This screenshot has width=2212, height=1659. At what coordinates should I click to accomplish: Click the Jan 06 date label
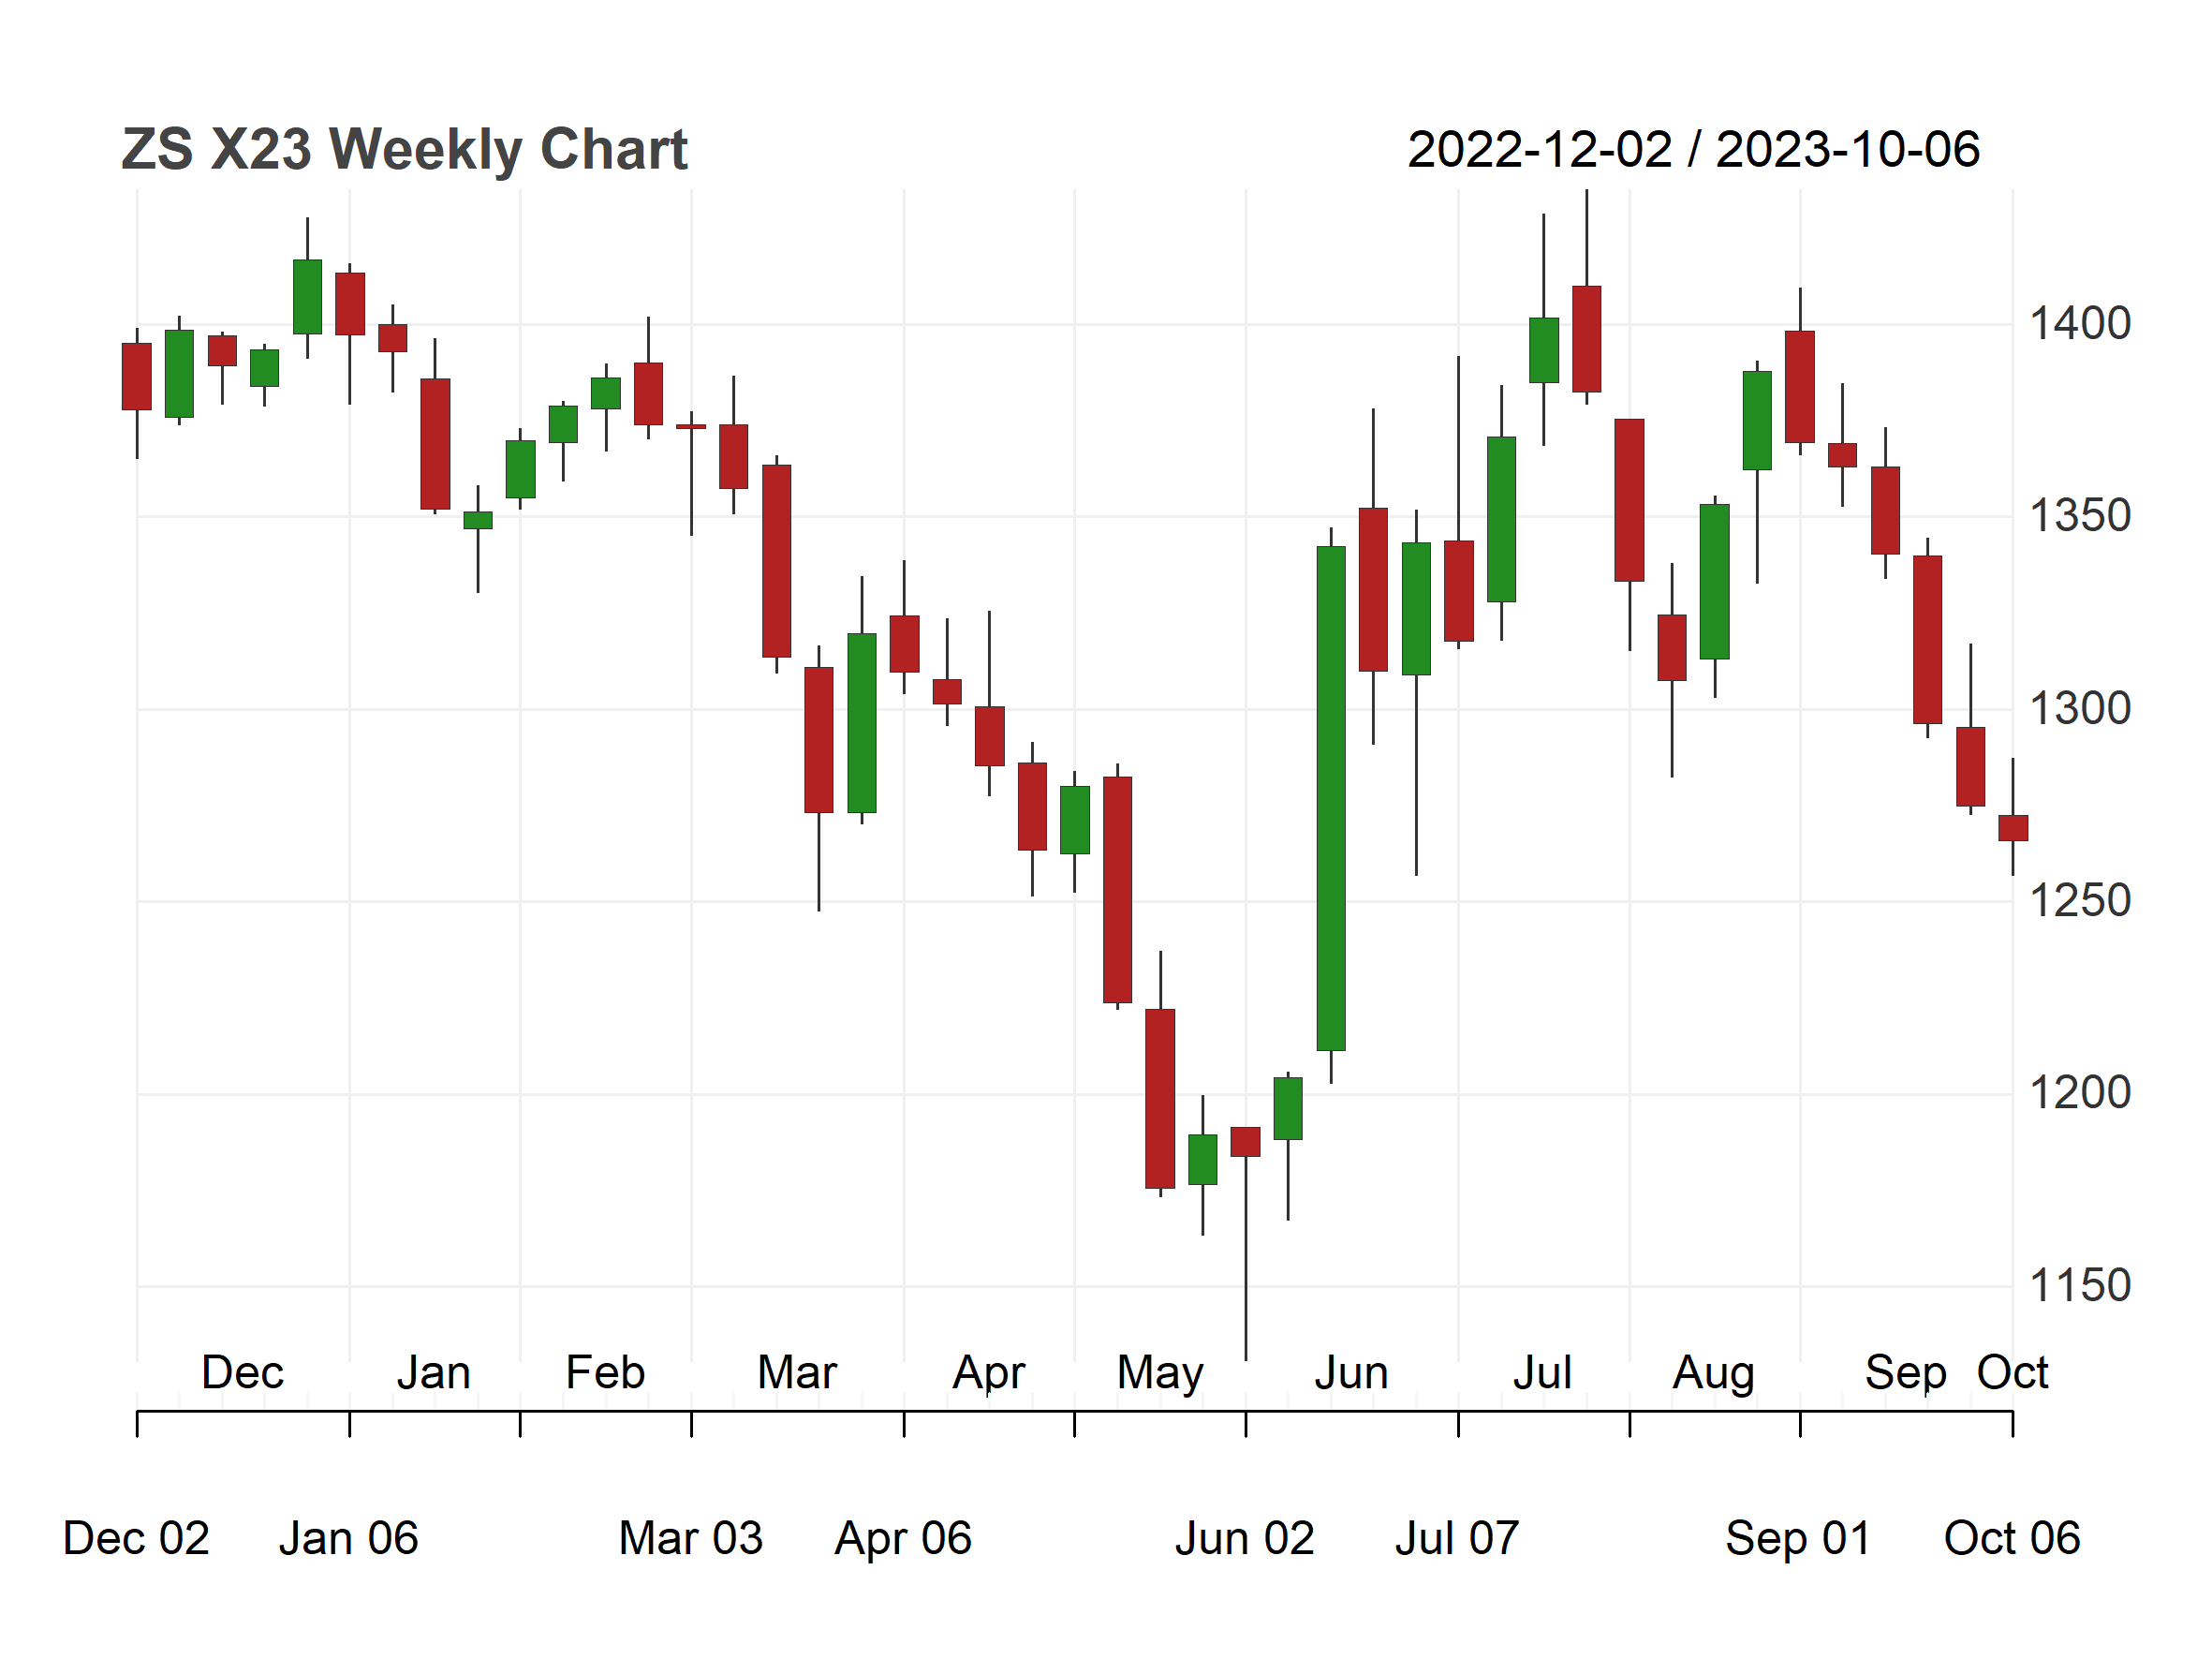(348, 1538)
